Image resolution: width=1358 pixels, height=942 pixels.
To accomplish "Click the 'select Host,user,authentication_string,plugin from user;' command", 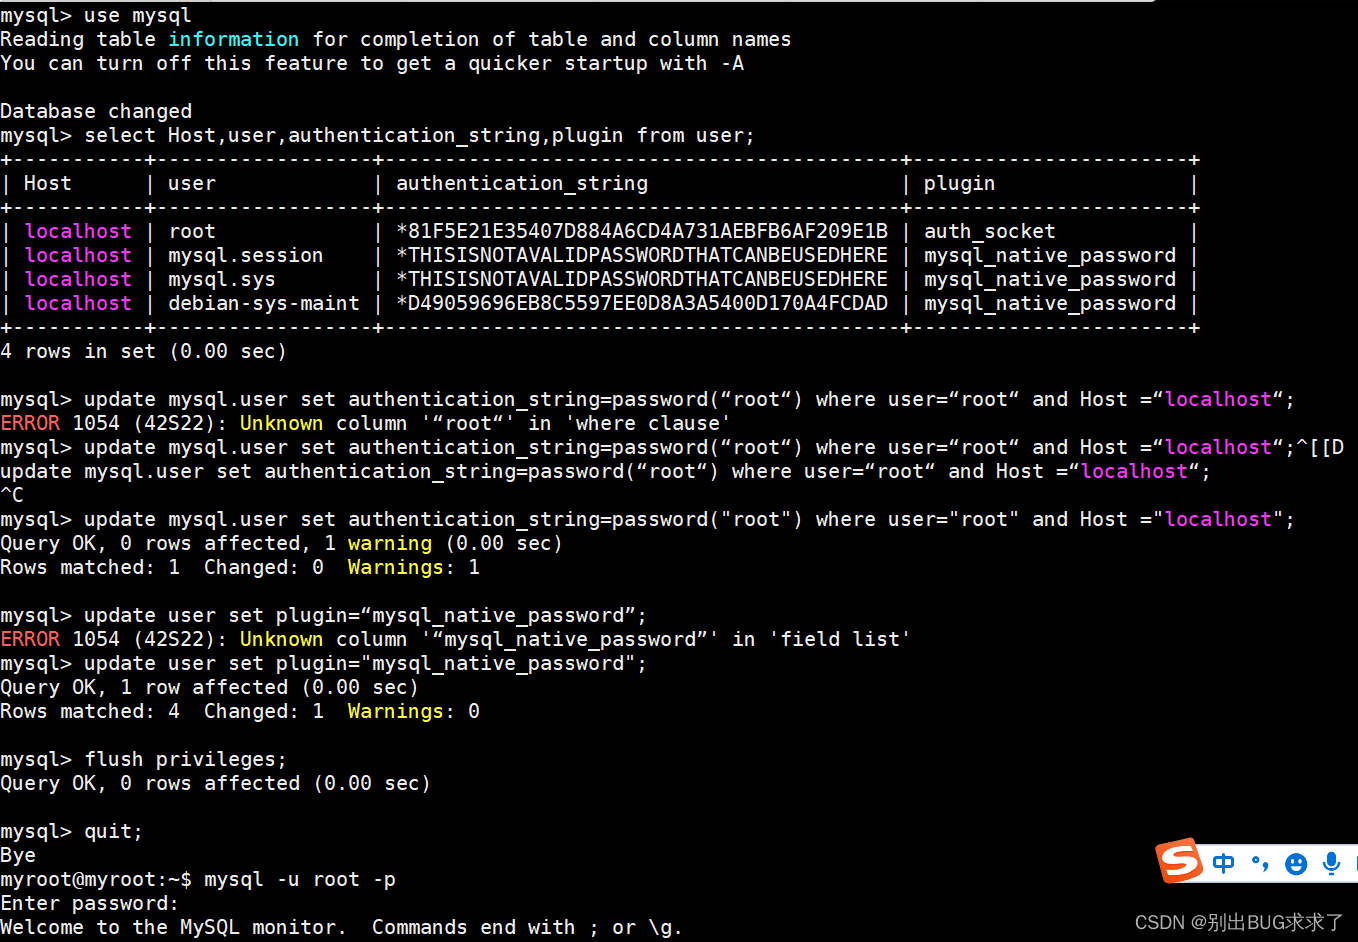I will point(419,135).
